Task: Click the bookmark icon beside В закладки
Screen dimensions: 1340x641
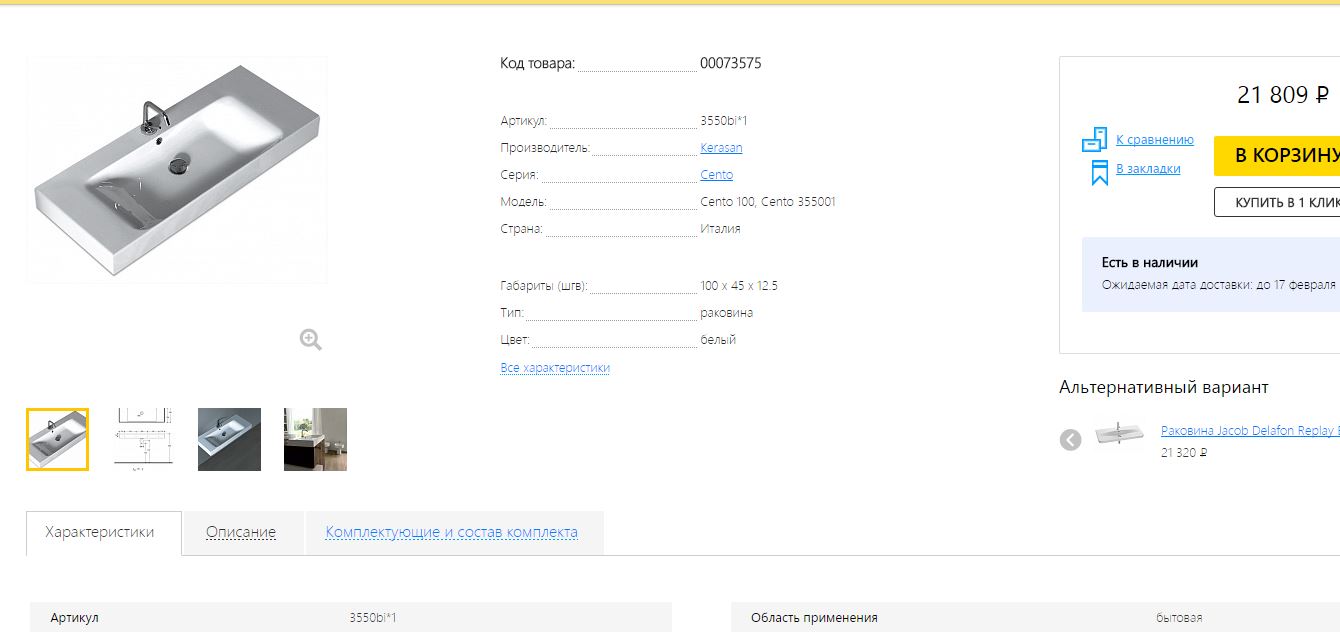Action: 1098,172
